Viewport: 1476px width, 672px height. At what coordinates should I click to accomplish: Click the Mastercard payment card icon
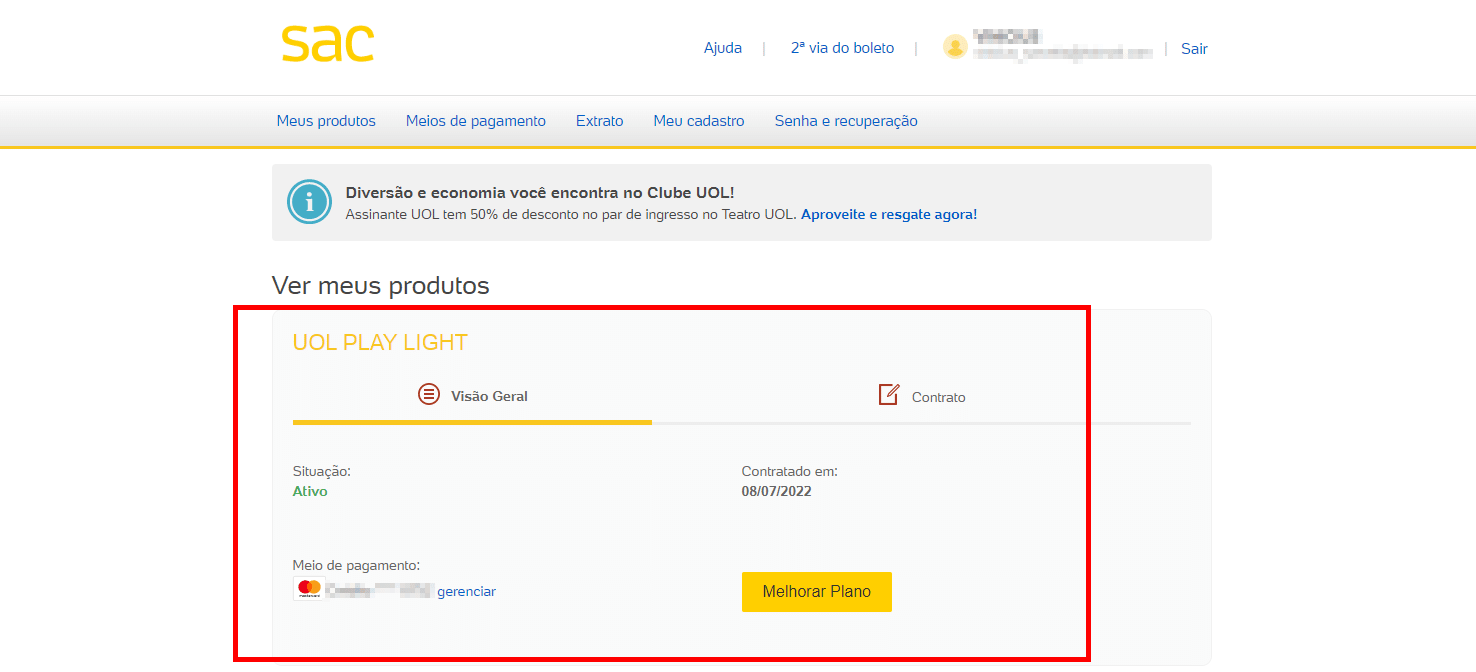point(309,589)
